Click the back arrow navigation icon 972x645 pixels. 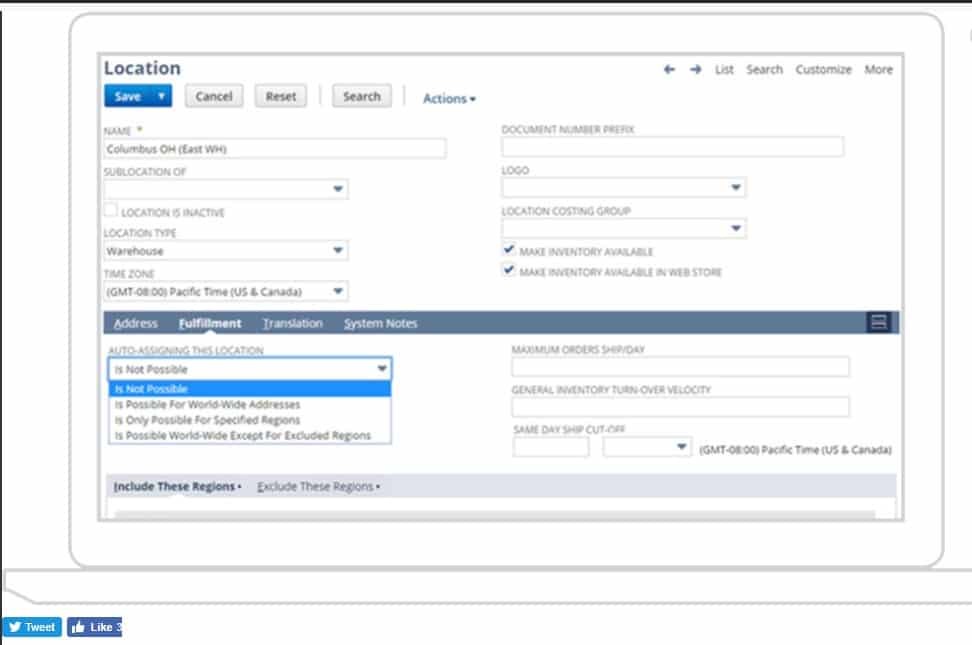669,69
